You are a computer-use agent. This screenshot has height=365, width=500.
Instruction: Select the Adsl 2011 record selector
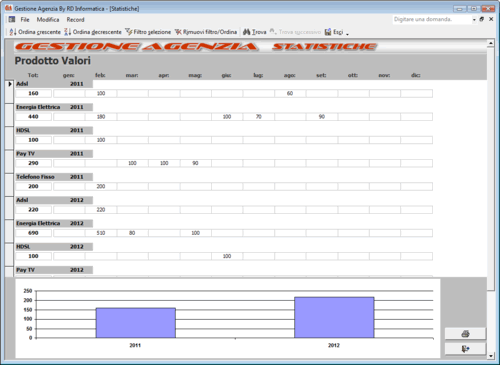tap(9, 91)
